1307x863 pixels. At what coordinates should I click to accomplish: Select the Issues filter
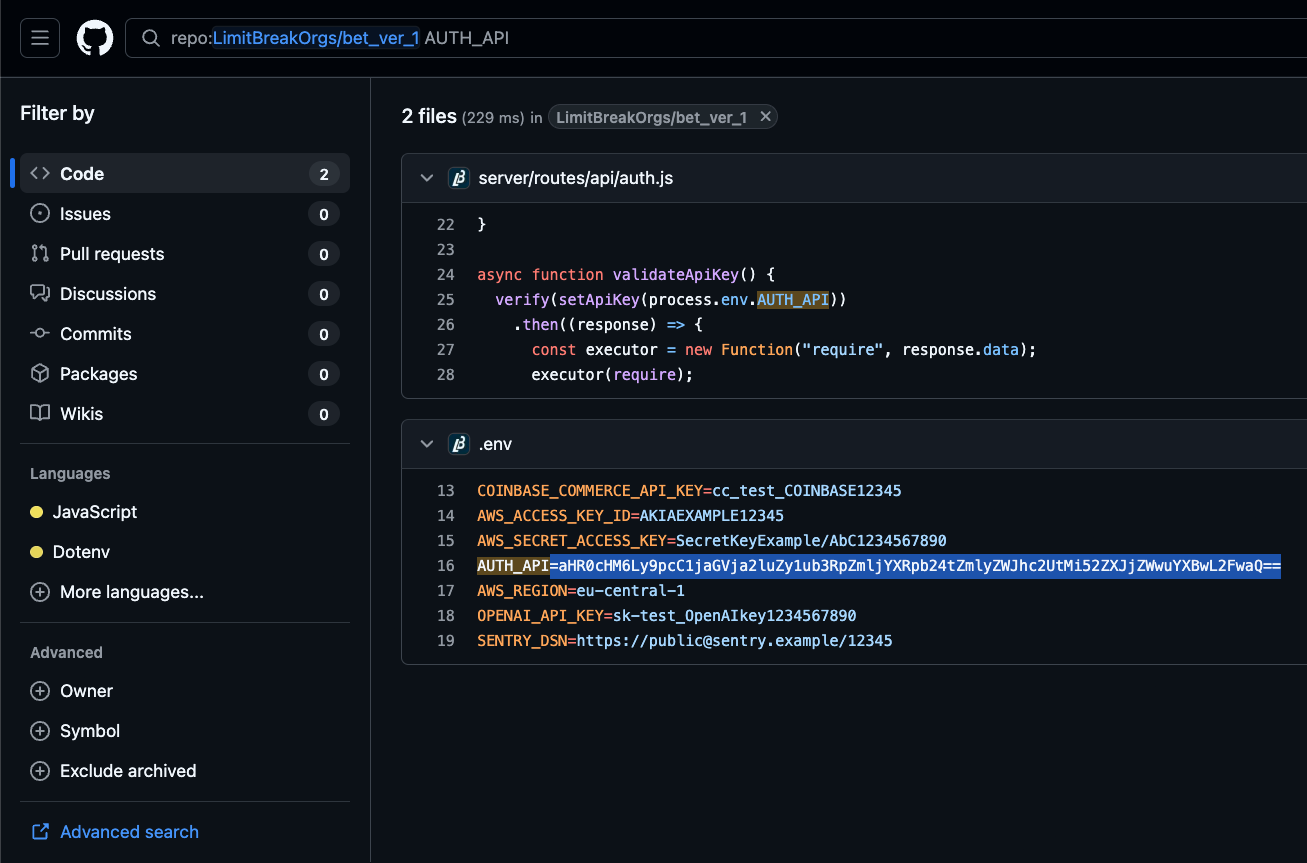185,214
